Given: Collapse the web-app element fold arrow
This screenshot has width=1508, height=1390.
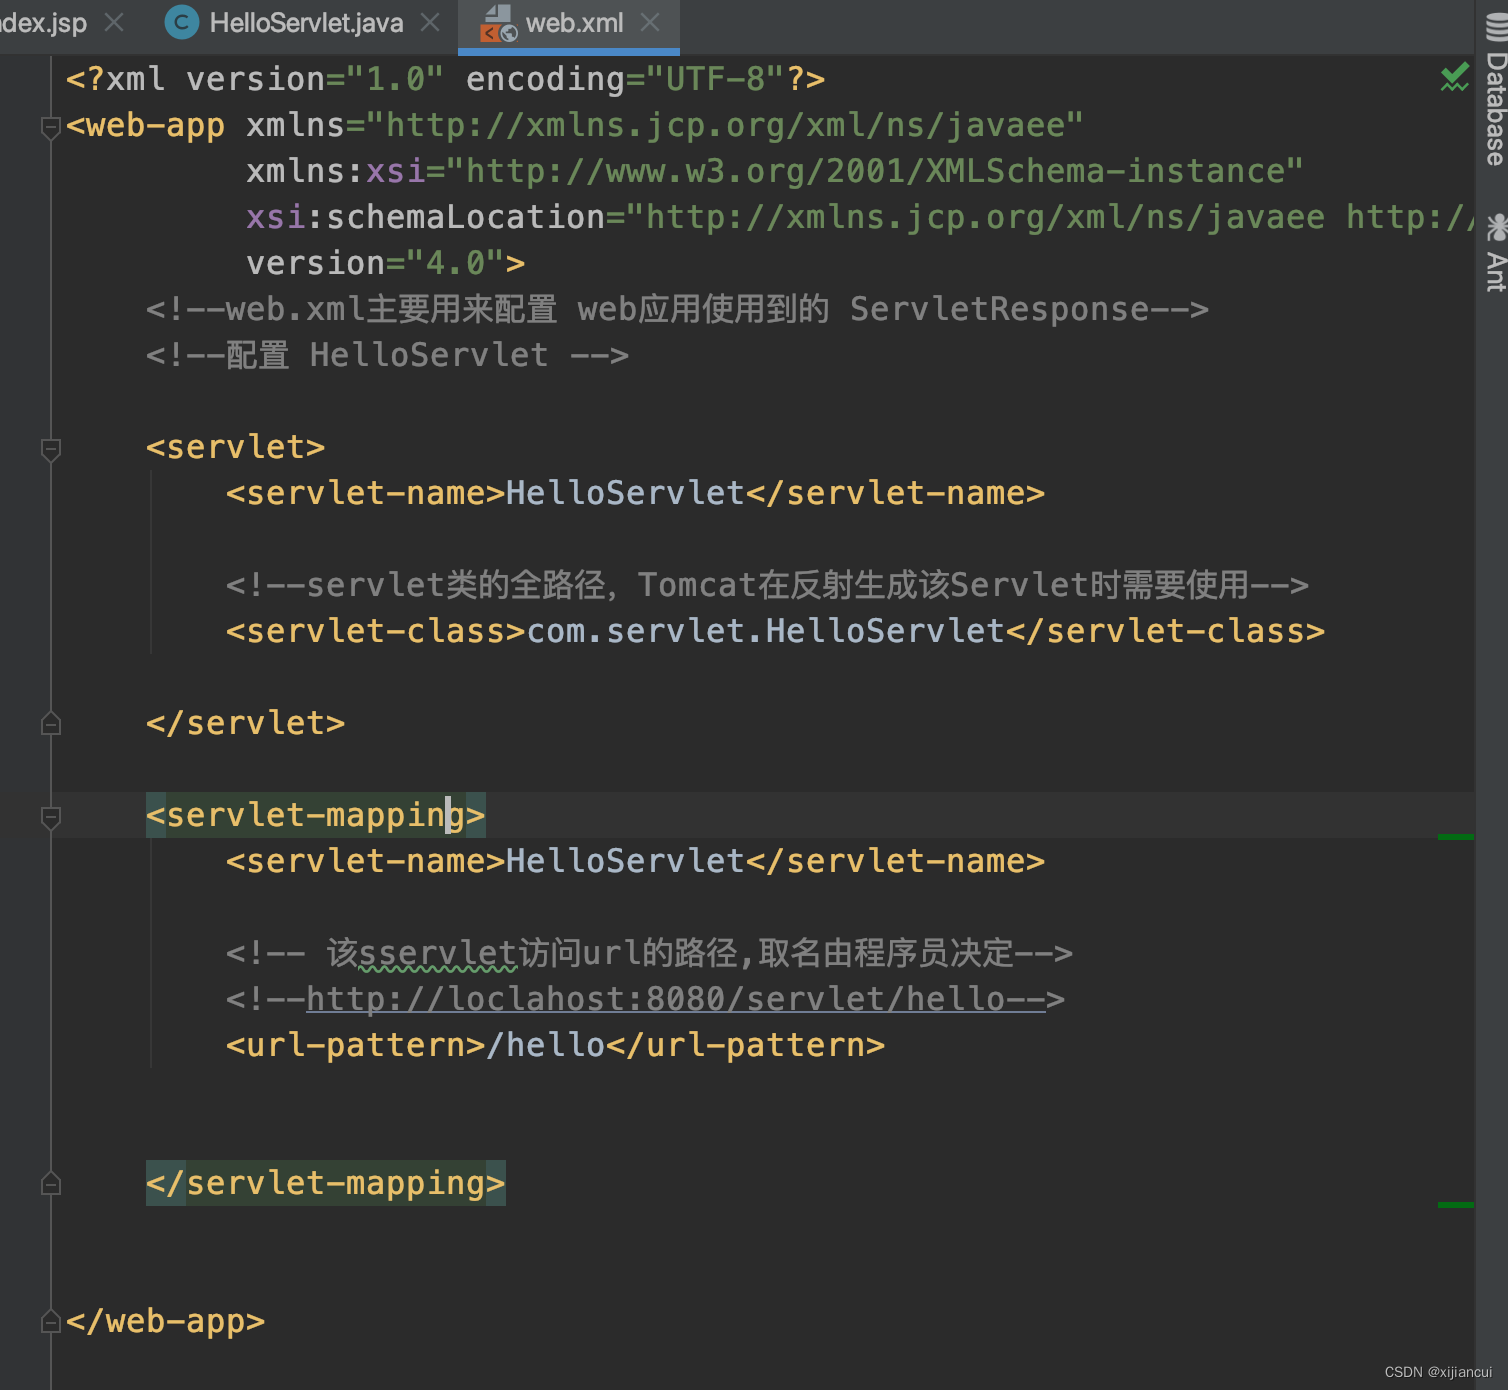Looking at the screenshot, I should click(x=50, y=126).
